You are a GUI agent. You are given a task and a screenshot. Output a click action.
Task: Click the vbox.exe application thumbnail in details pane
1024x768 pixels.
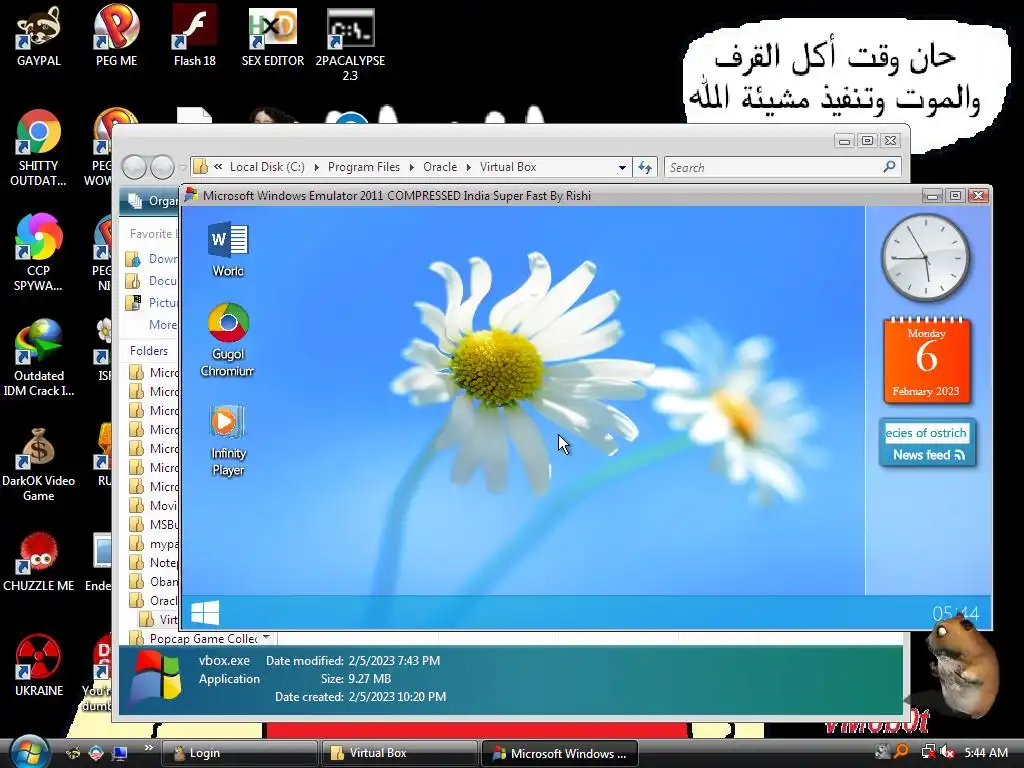pos(155,677)
